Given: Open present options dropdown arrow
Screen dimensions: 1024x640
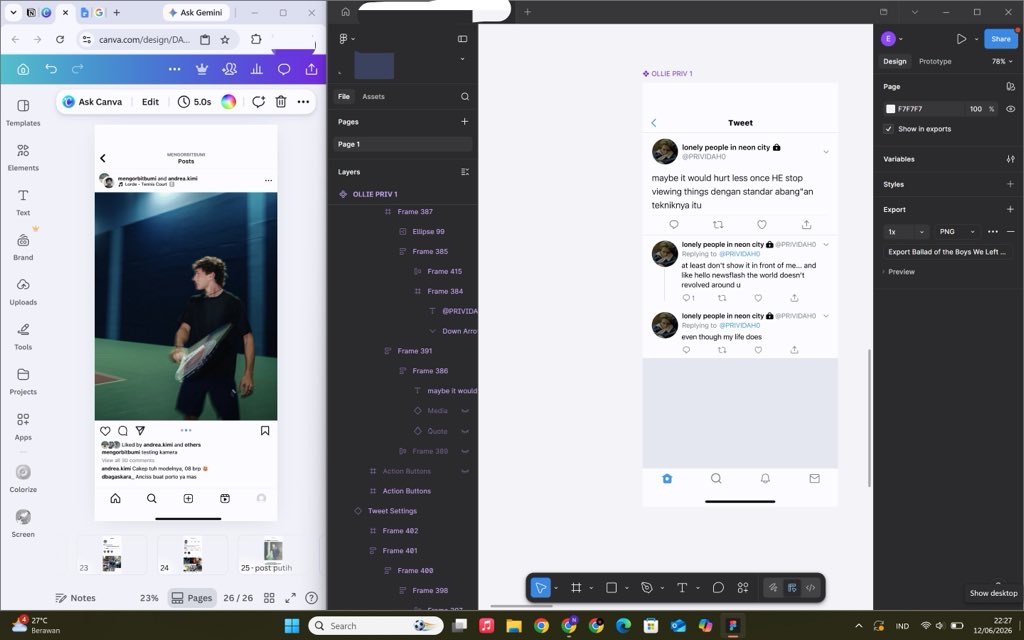Looking at the screenshot, I should click(976, 39).
